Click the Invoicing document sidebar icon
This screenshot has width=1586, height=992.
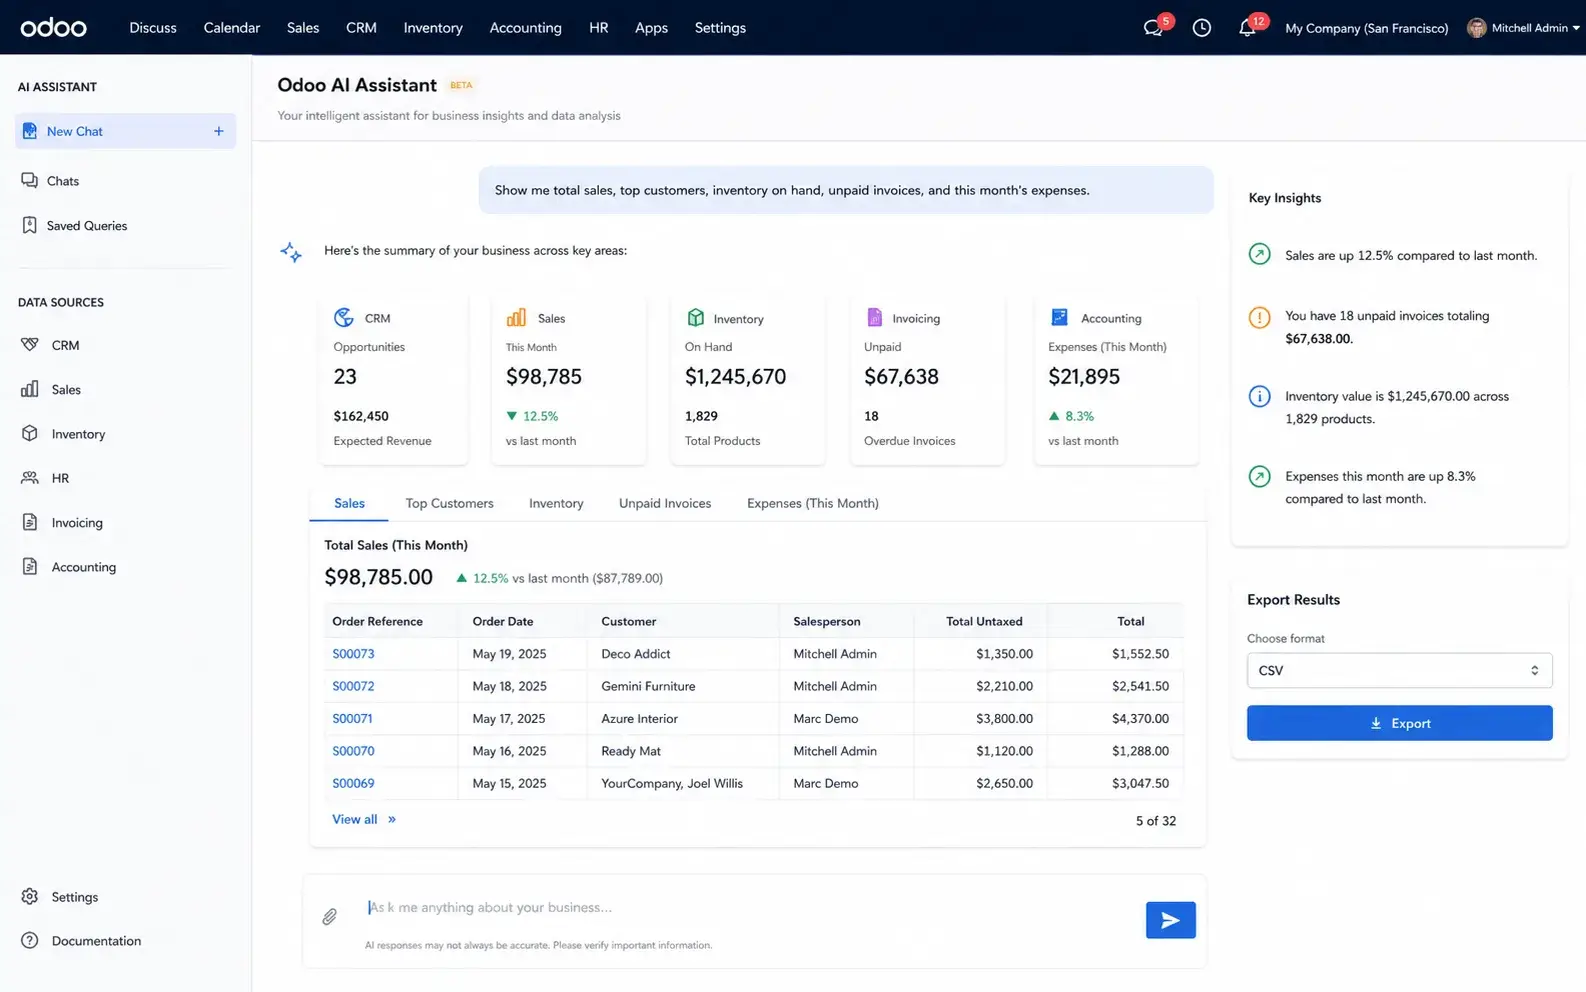tap(30, 522)
